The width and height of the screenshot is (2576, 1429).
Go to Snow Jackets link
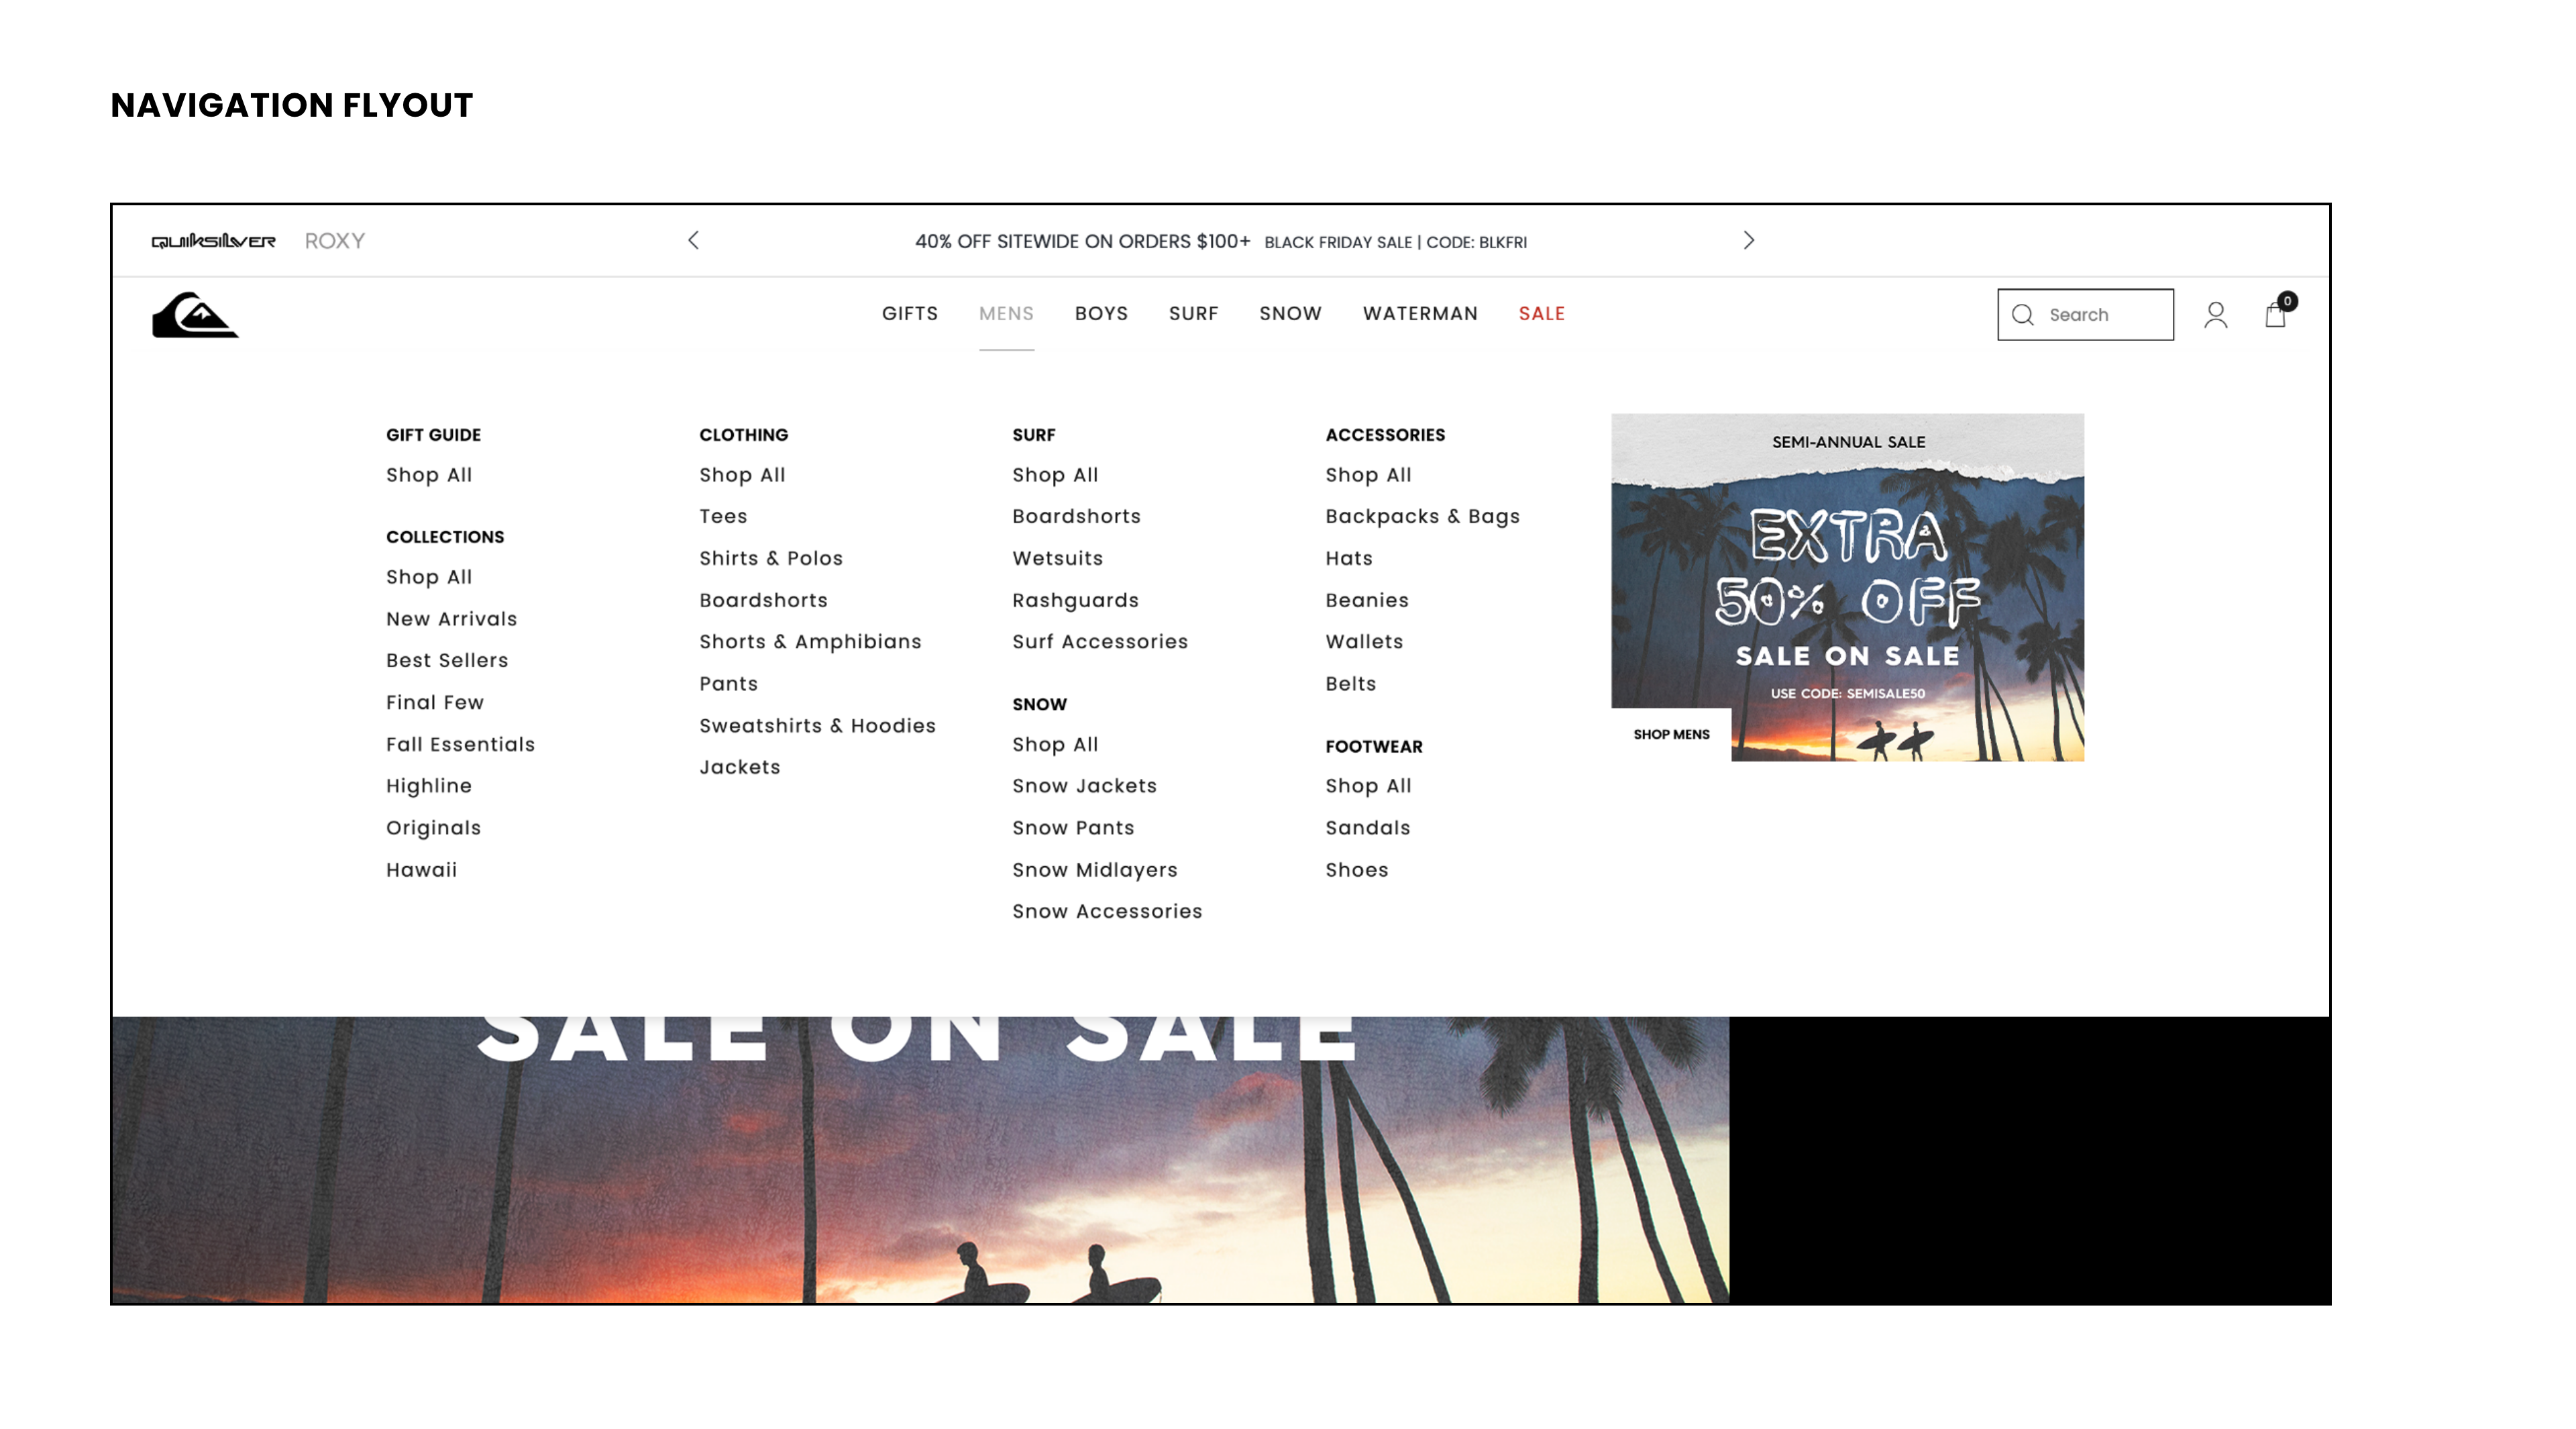1084,786
